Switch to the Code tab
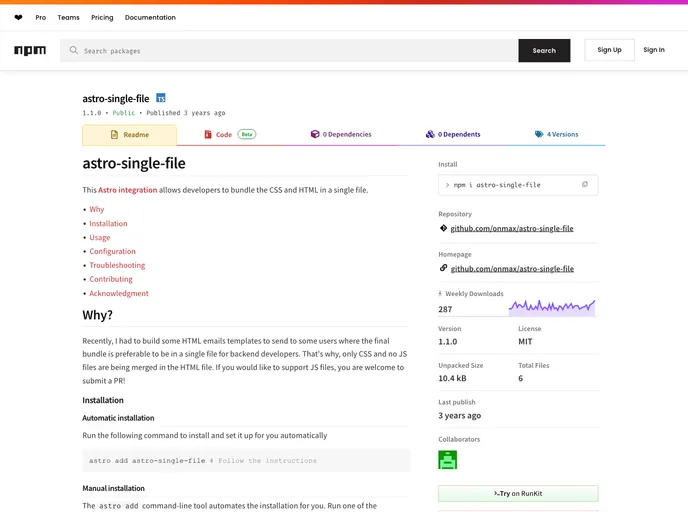 coord(230,134)
